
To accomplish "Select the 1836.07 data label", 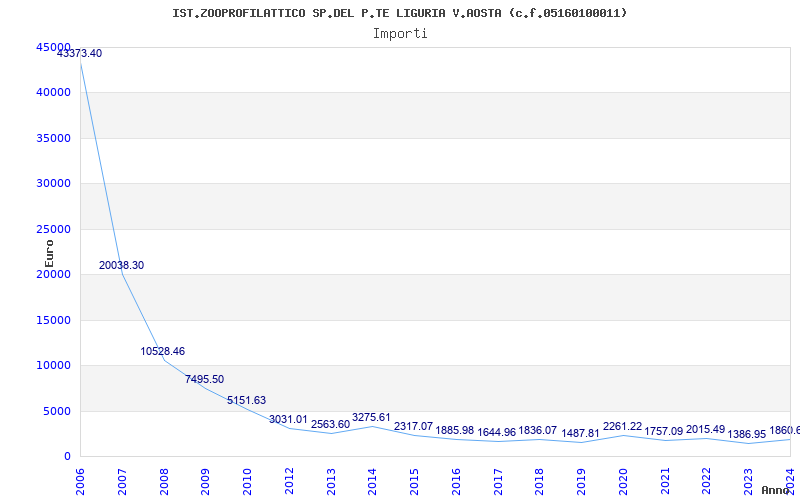I will tap(538, 431).
